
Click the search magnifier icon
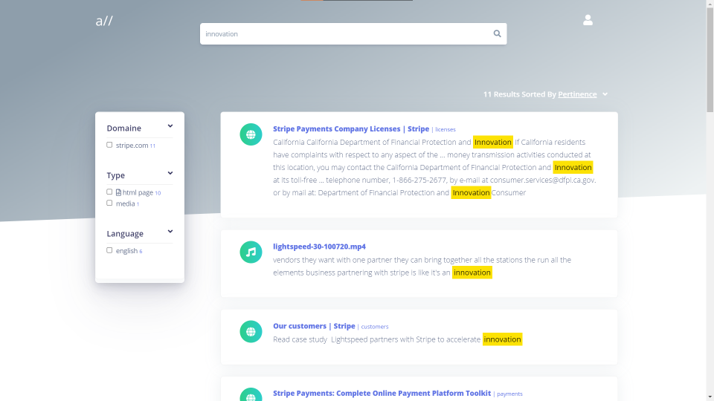pyautogui.click(x=497, y=34)
